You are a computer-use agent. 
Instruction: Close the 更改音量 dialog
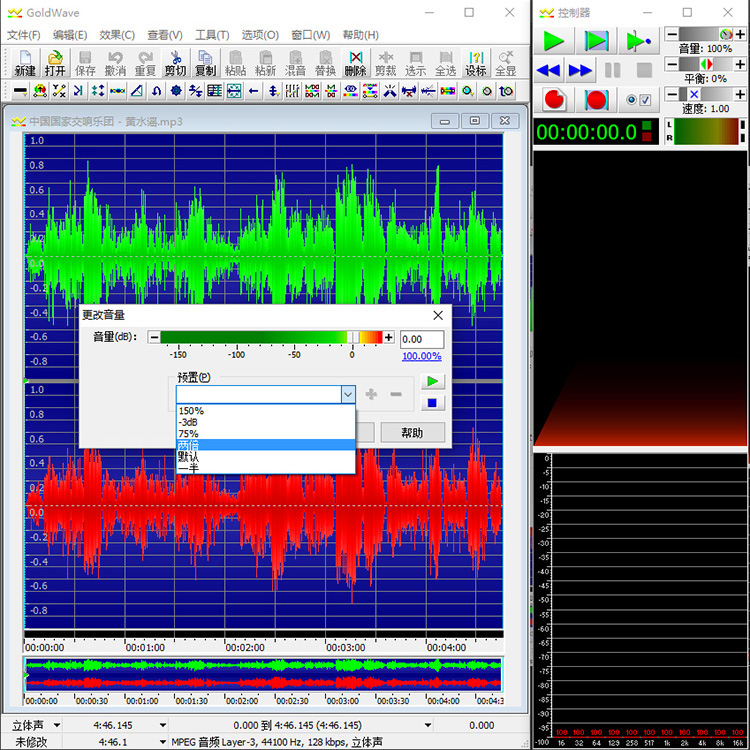[x=438, y=315]
